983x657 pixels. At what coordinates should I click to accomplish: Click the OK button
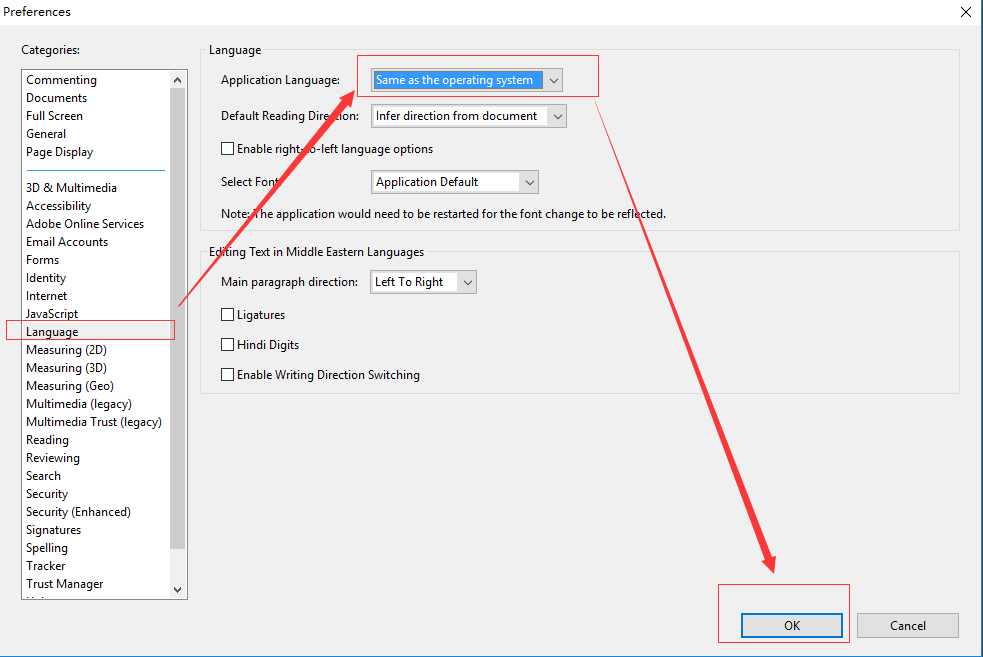coord(791,624)
